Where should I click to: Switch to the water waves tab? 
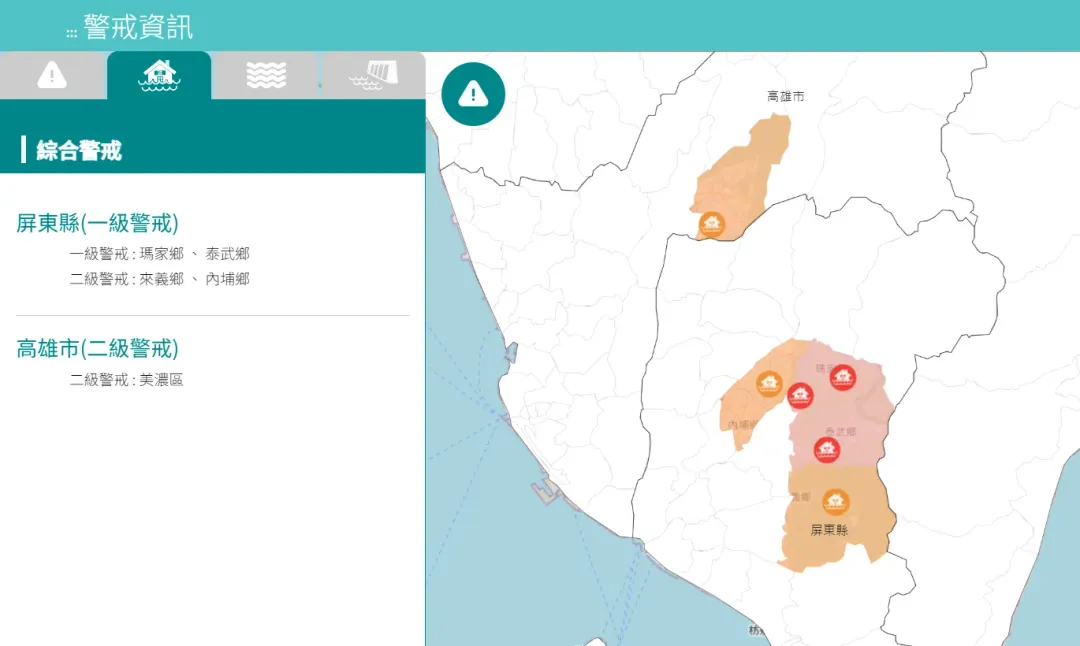coord(266,75)
